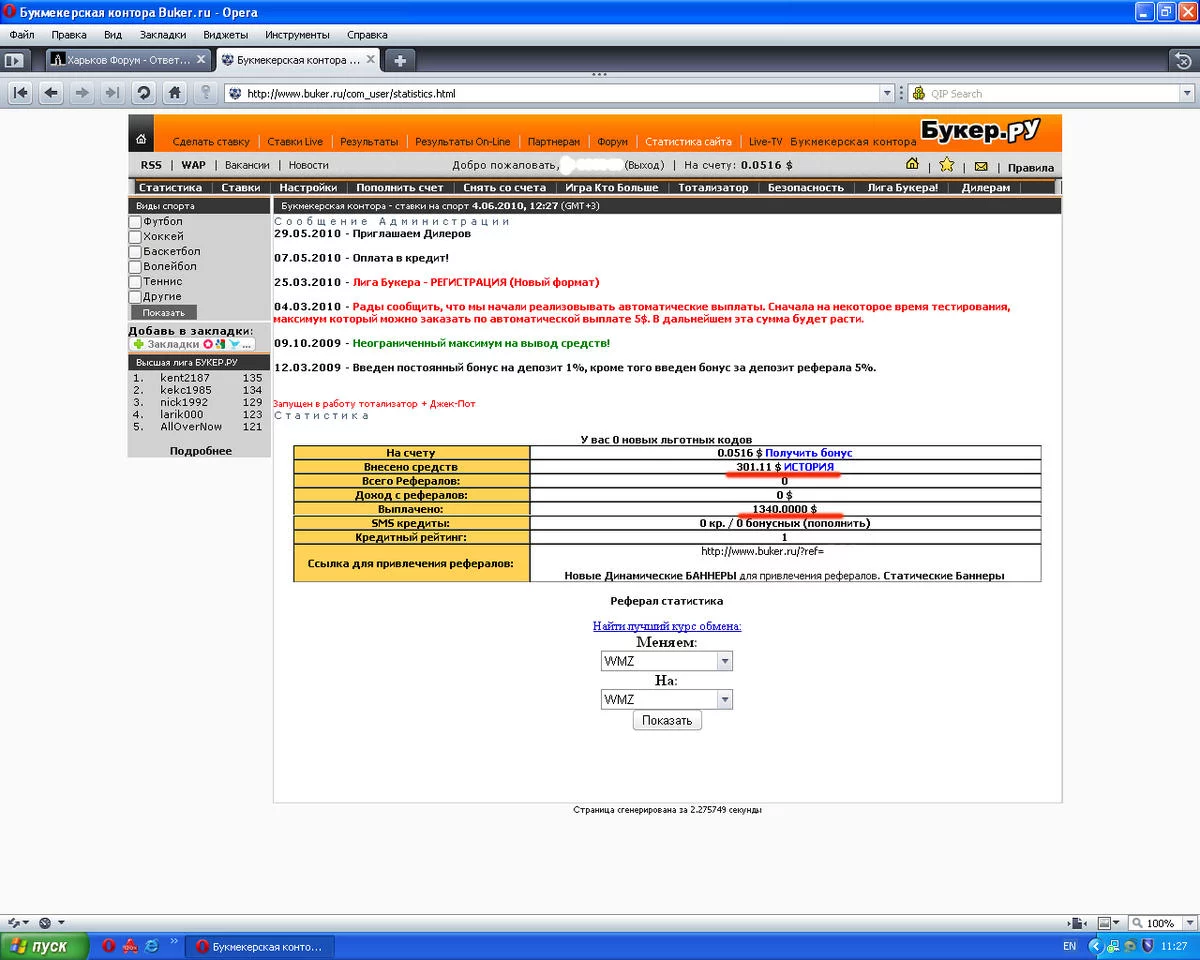Open the Ставки site tab
Screen dimensions: 1200x960
point(241,187)
